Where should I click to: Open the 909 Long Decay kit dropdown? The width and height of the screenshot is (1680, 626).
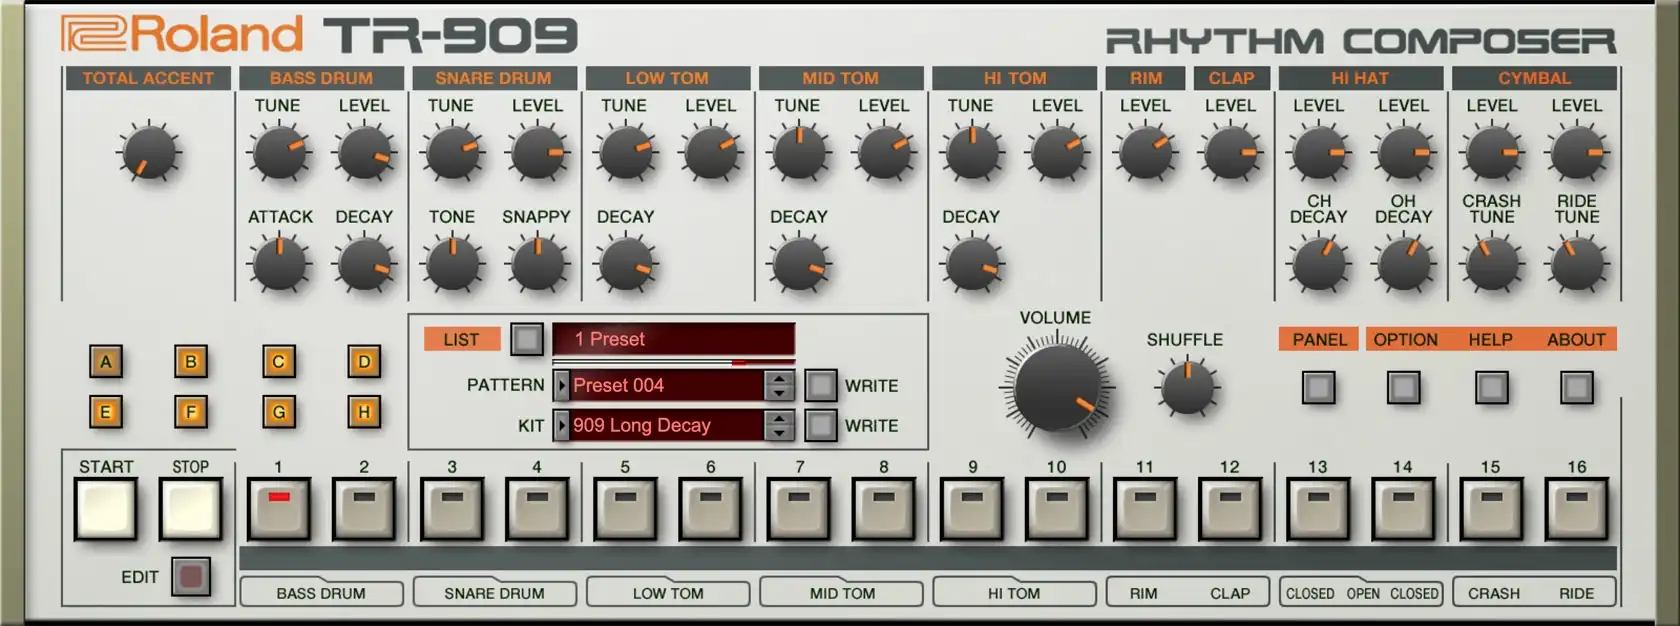[660, 425]
